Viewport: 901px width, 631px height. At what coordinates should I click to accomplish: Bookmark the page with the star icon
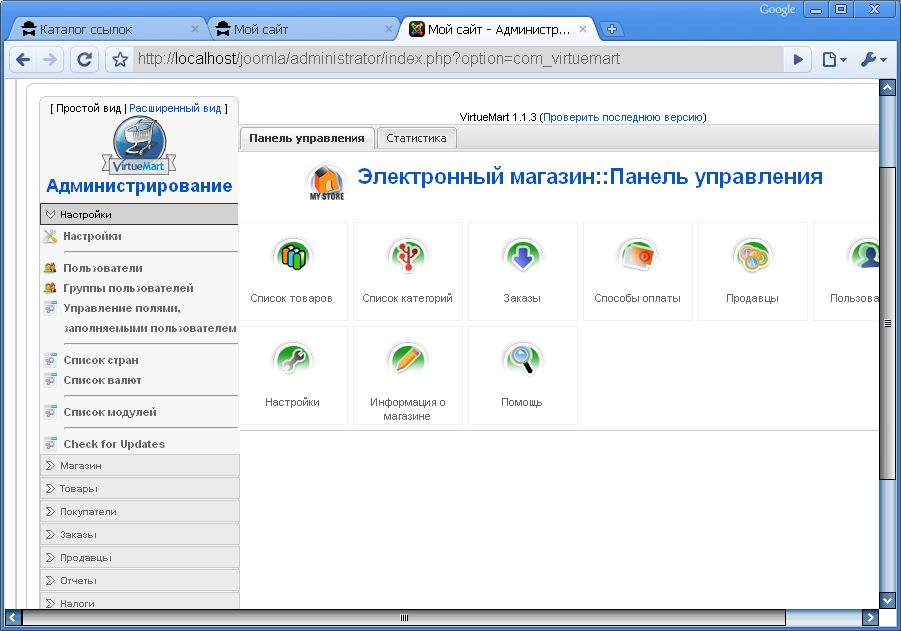click(x=120, y=59)
